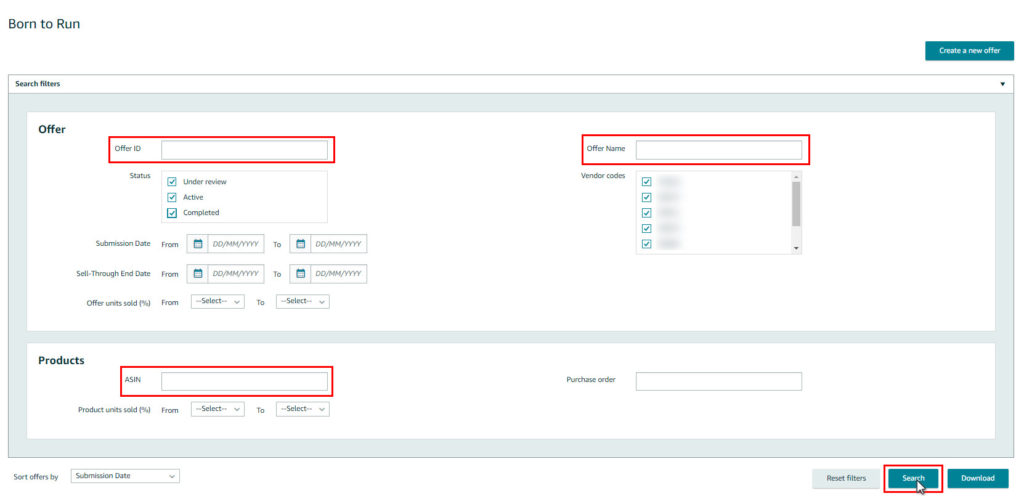This screenshot has height=496, width=1024.
Task: Focus the ASIN input field
Action: coord(244,381)
